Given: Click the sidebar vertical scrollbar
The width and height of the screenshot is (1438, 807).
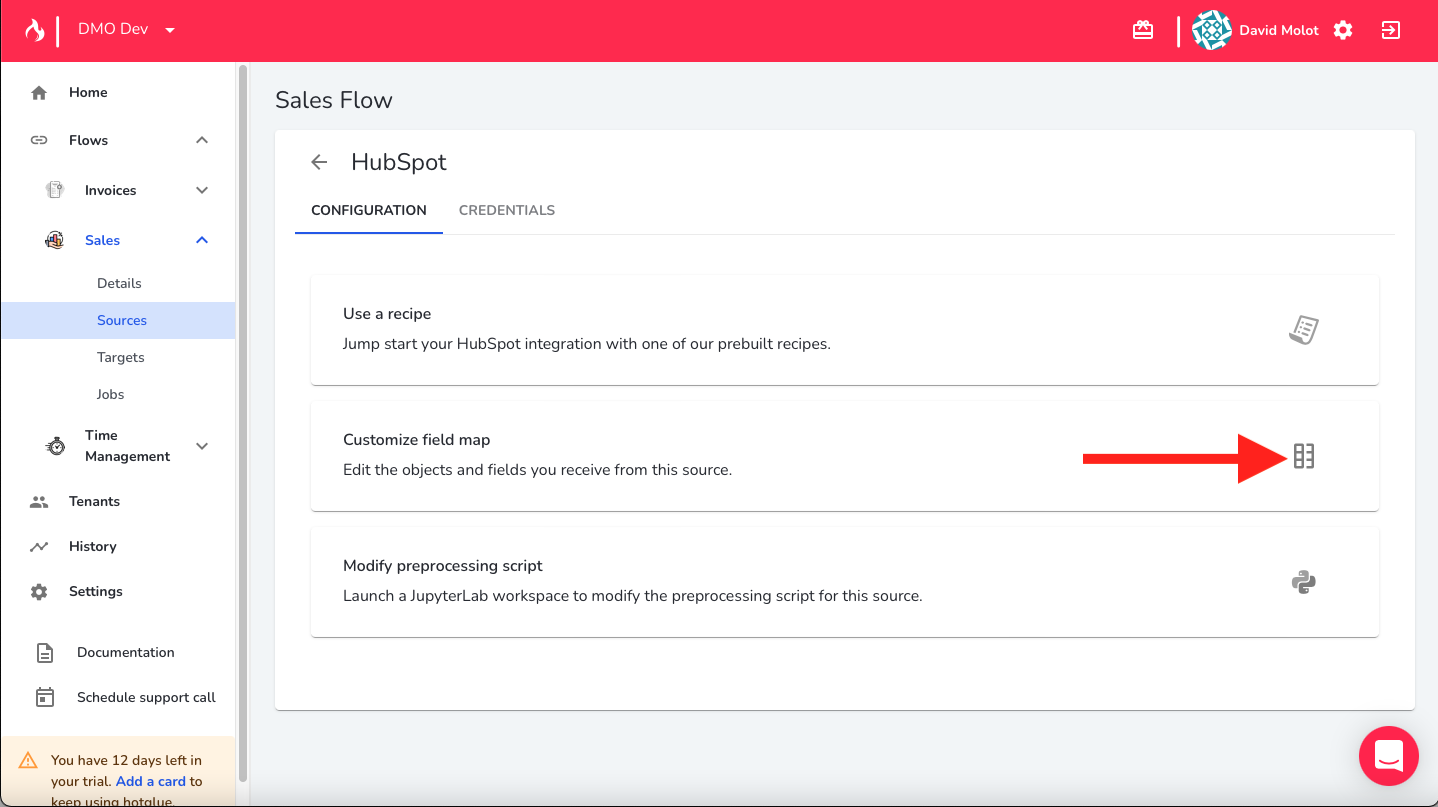Looking at the screenshot, I should [242, 425].
